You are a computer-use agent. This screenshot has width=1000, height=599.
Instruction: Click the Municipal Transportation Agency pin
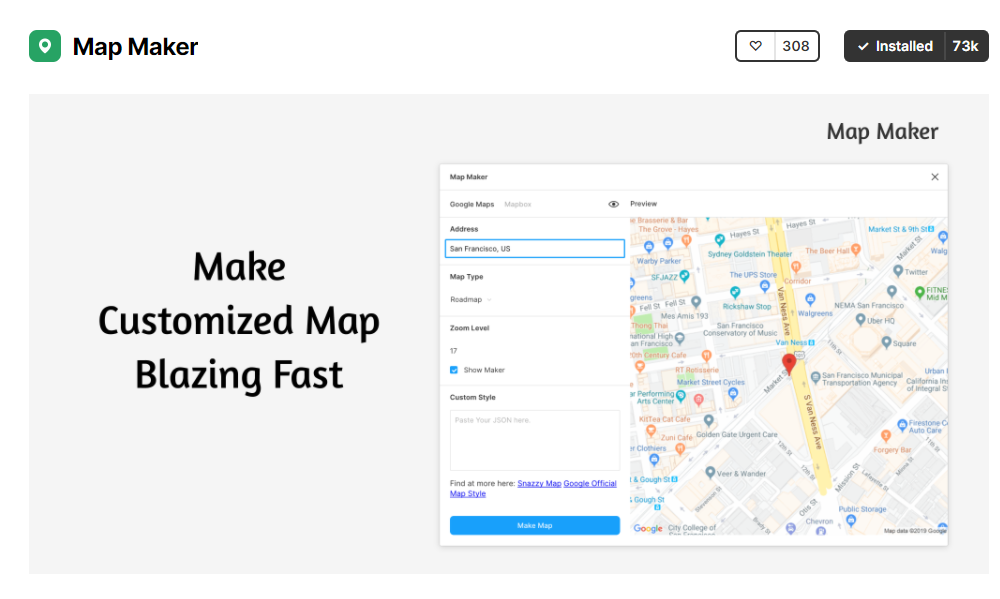click(815, 377)
